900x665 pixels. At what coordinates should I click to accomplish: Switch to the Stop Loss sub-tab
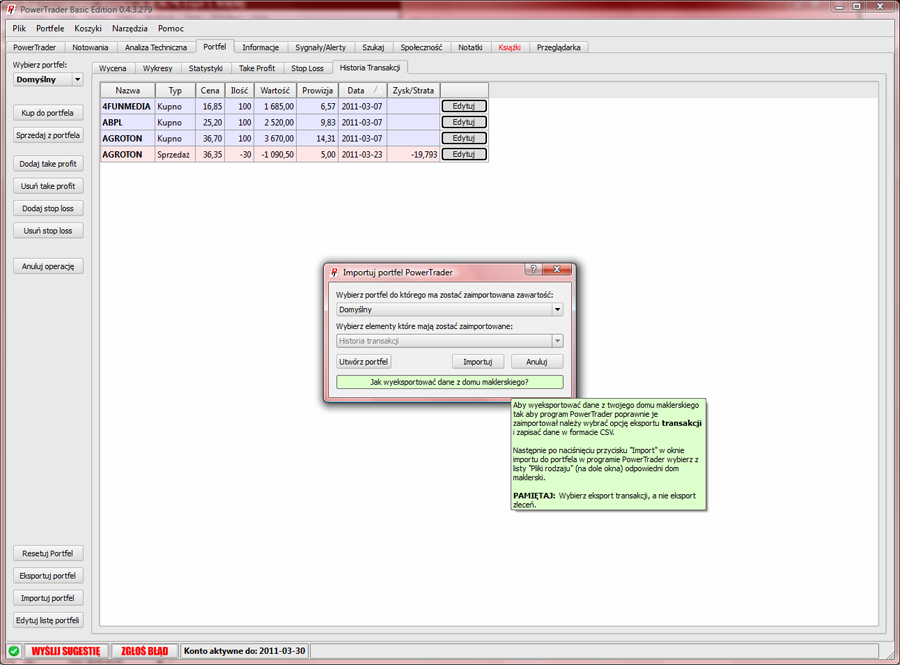pyautogui.click(x=307, y=68)
